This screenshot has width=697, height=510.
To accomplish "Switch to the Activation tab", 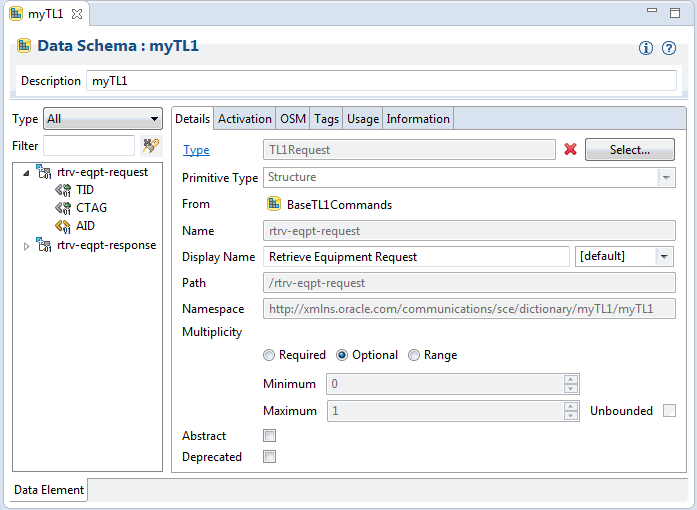I will pyautogui.click(x=244, y=119).
